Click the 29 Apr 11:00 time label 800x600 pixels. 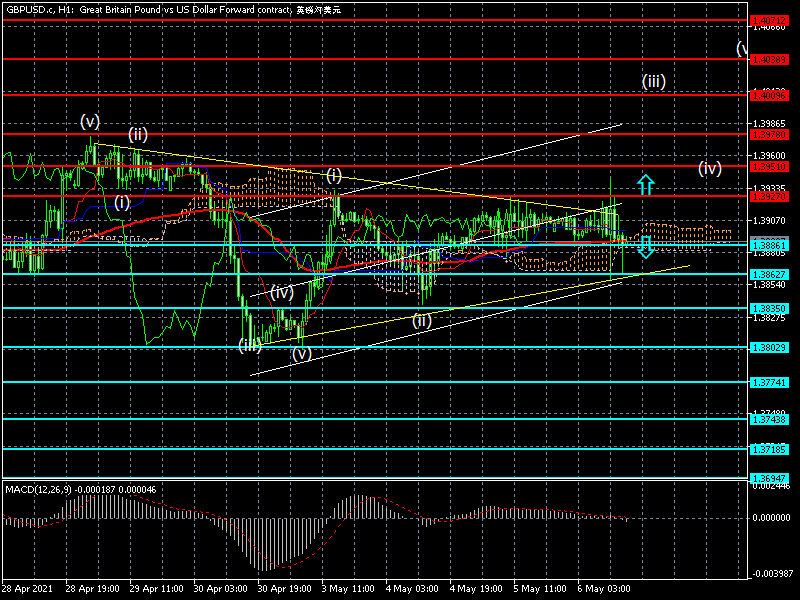(157, 589)
